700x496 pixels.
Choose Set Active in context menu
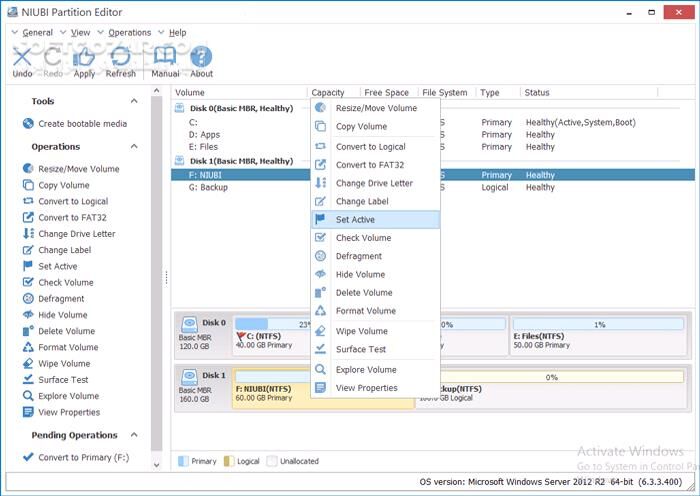coord(375,220)
